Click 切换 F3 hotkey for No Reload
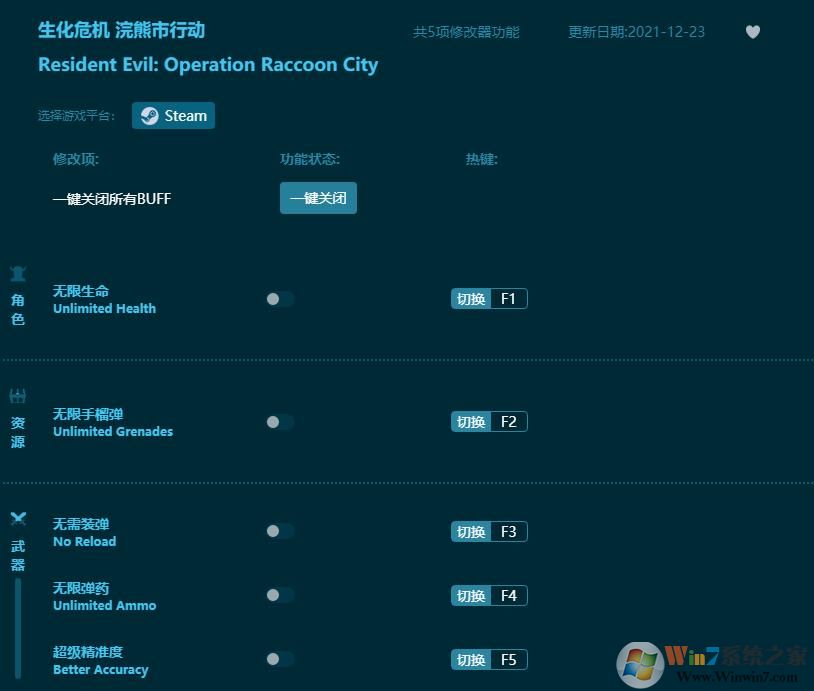The width and height of the screenshot is (814, 691). pos(489,531)
